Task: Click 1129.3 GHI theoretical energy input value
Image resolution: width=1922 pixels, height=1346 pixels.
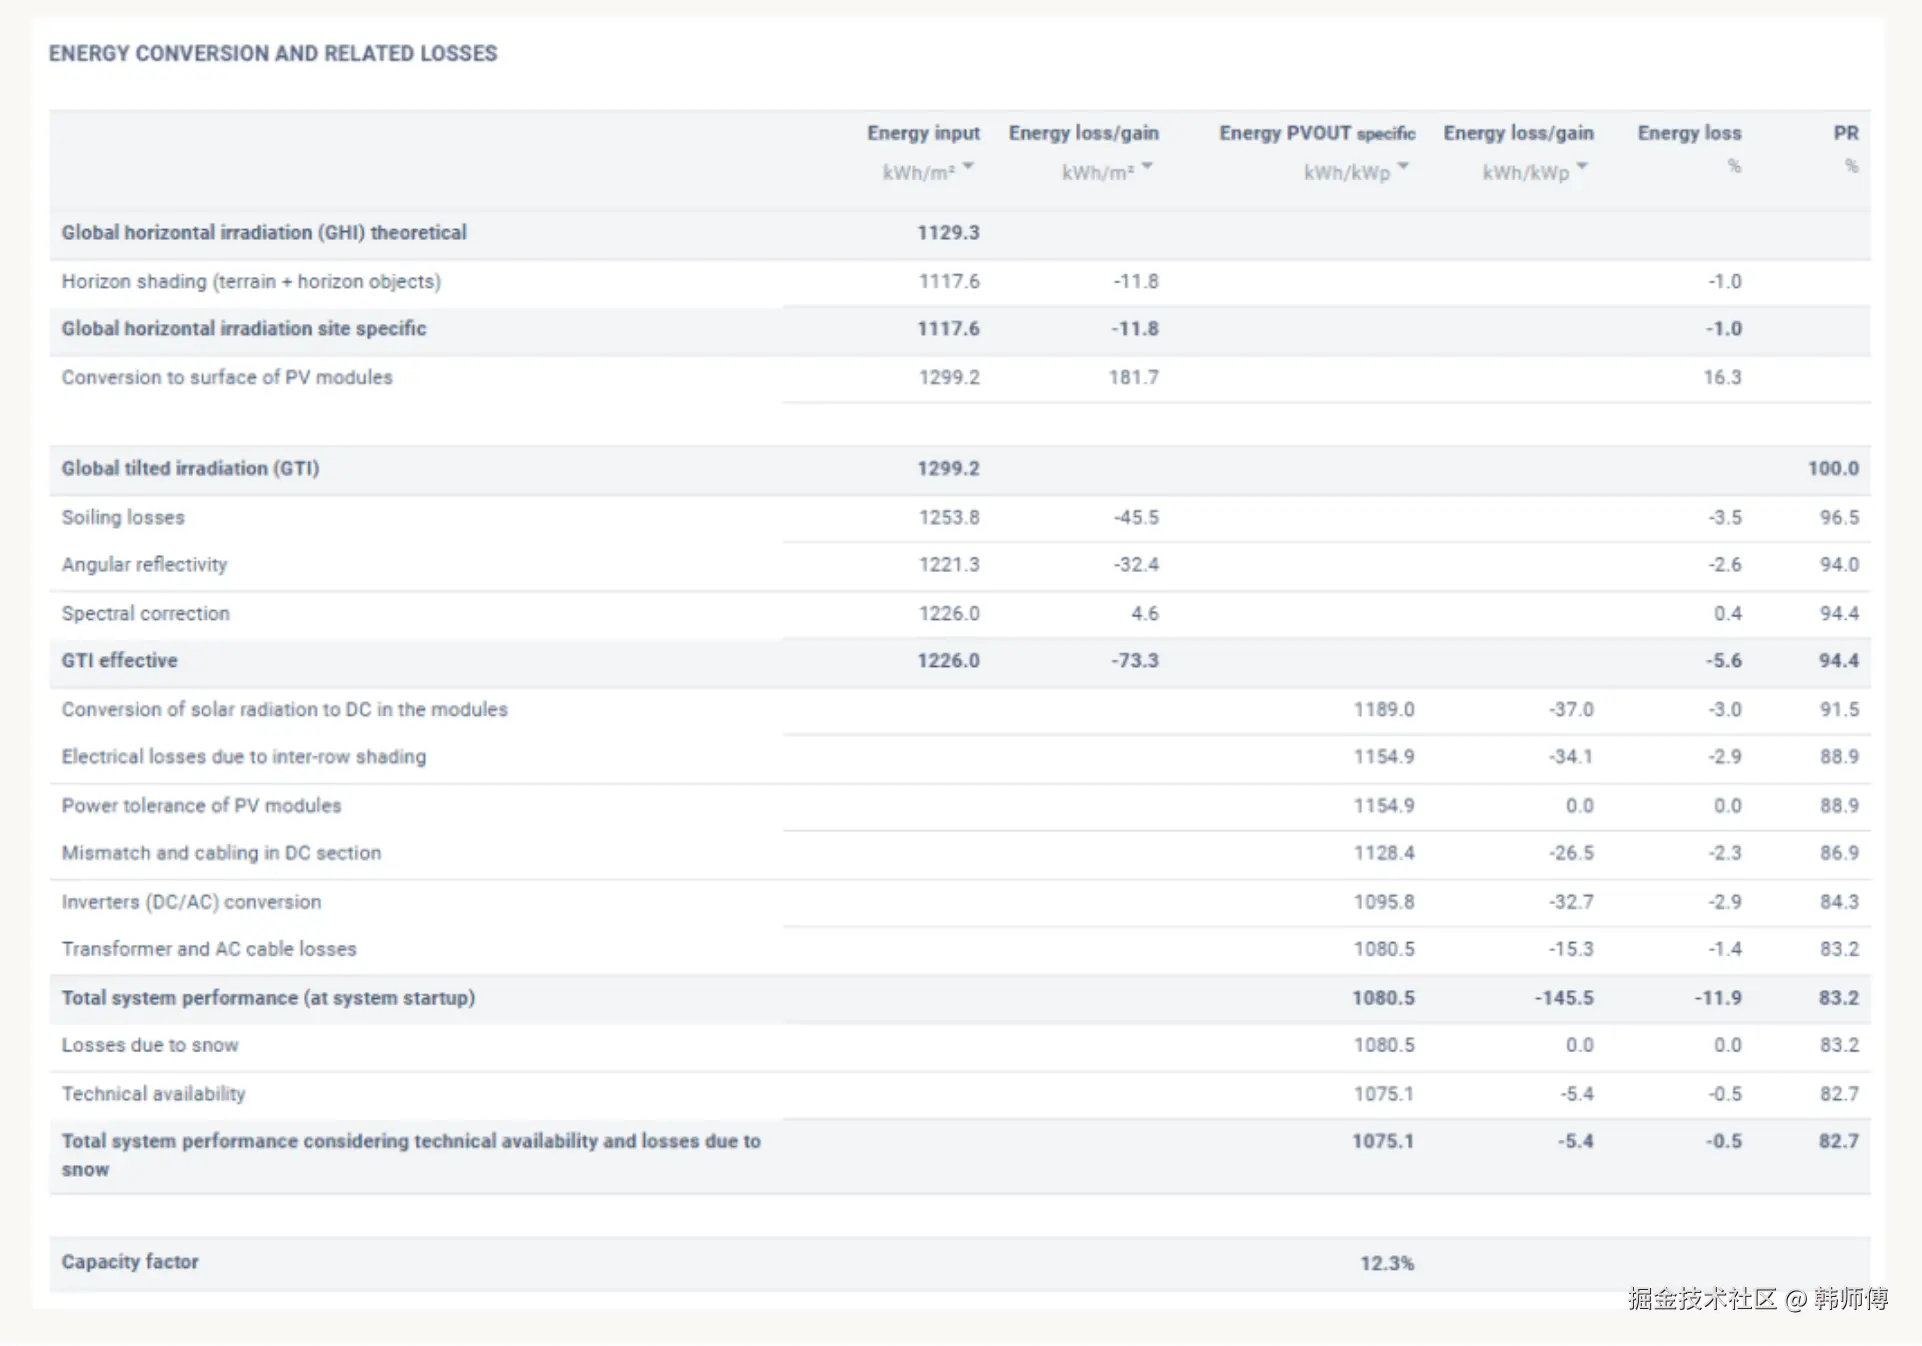Action: pos(947,232)
